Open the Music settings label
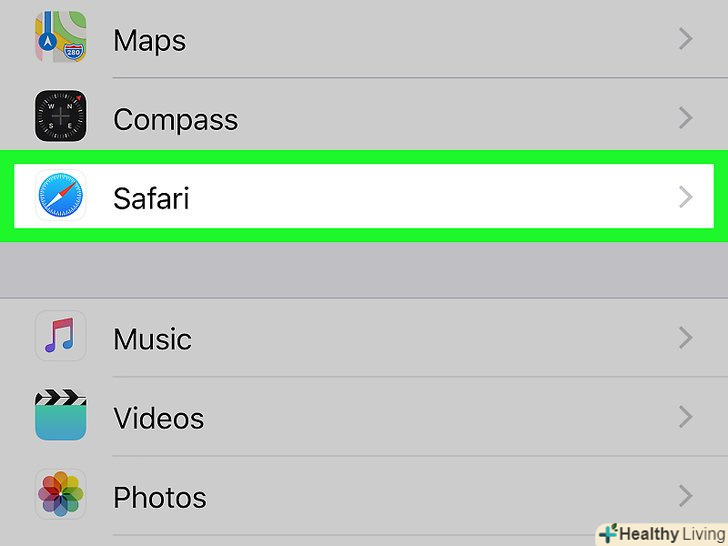 point(152,339)
